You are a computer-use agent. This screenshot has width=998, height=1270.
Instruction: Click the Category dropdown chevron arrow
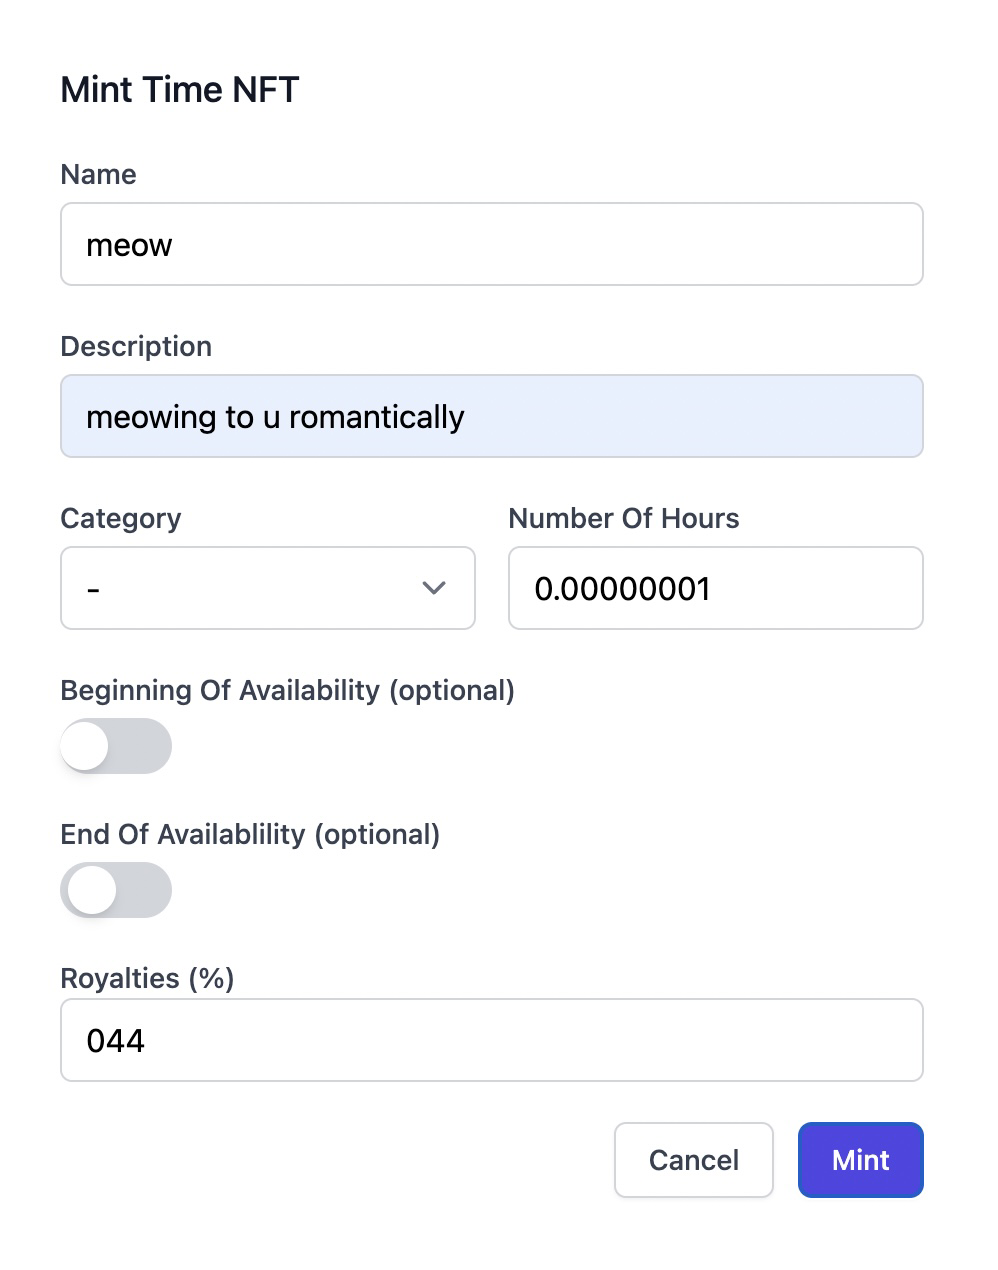(x=433, y=588)
